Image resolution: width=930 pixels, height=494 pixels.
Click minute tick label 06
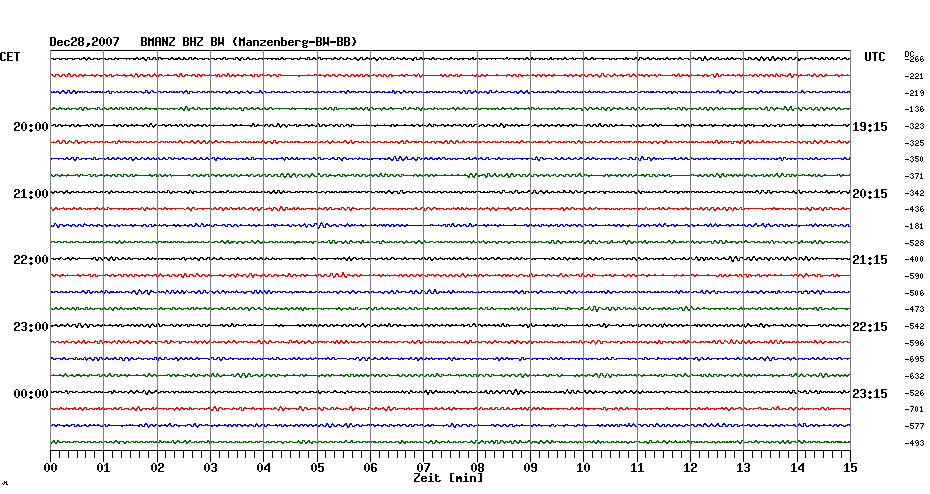[x=370, y=468]
